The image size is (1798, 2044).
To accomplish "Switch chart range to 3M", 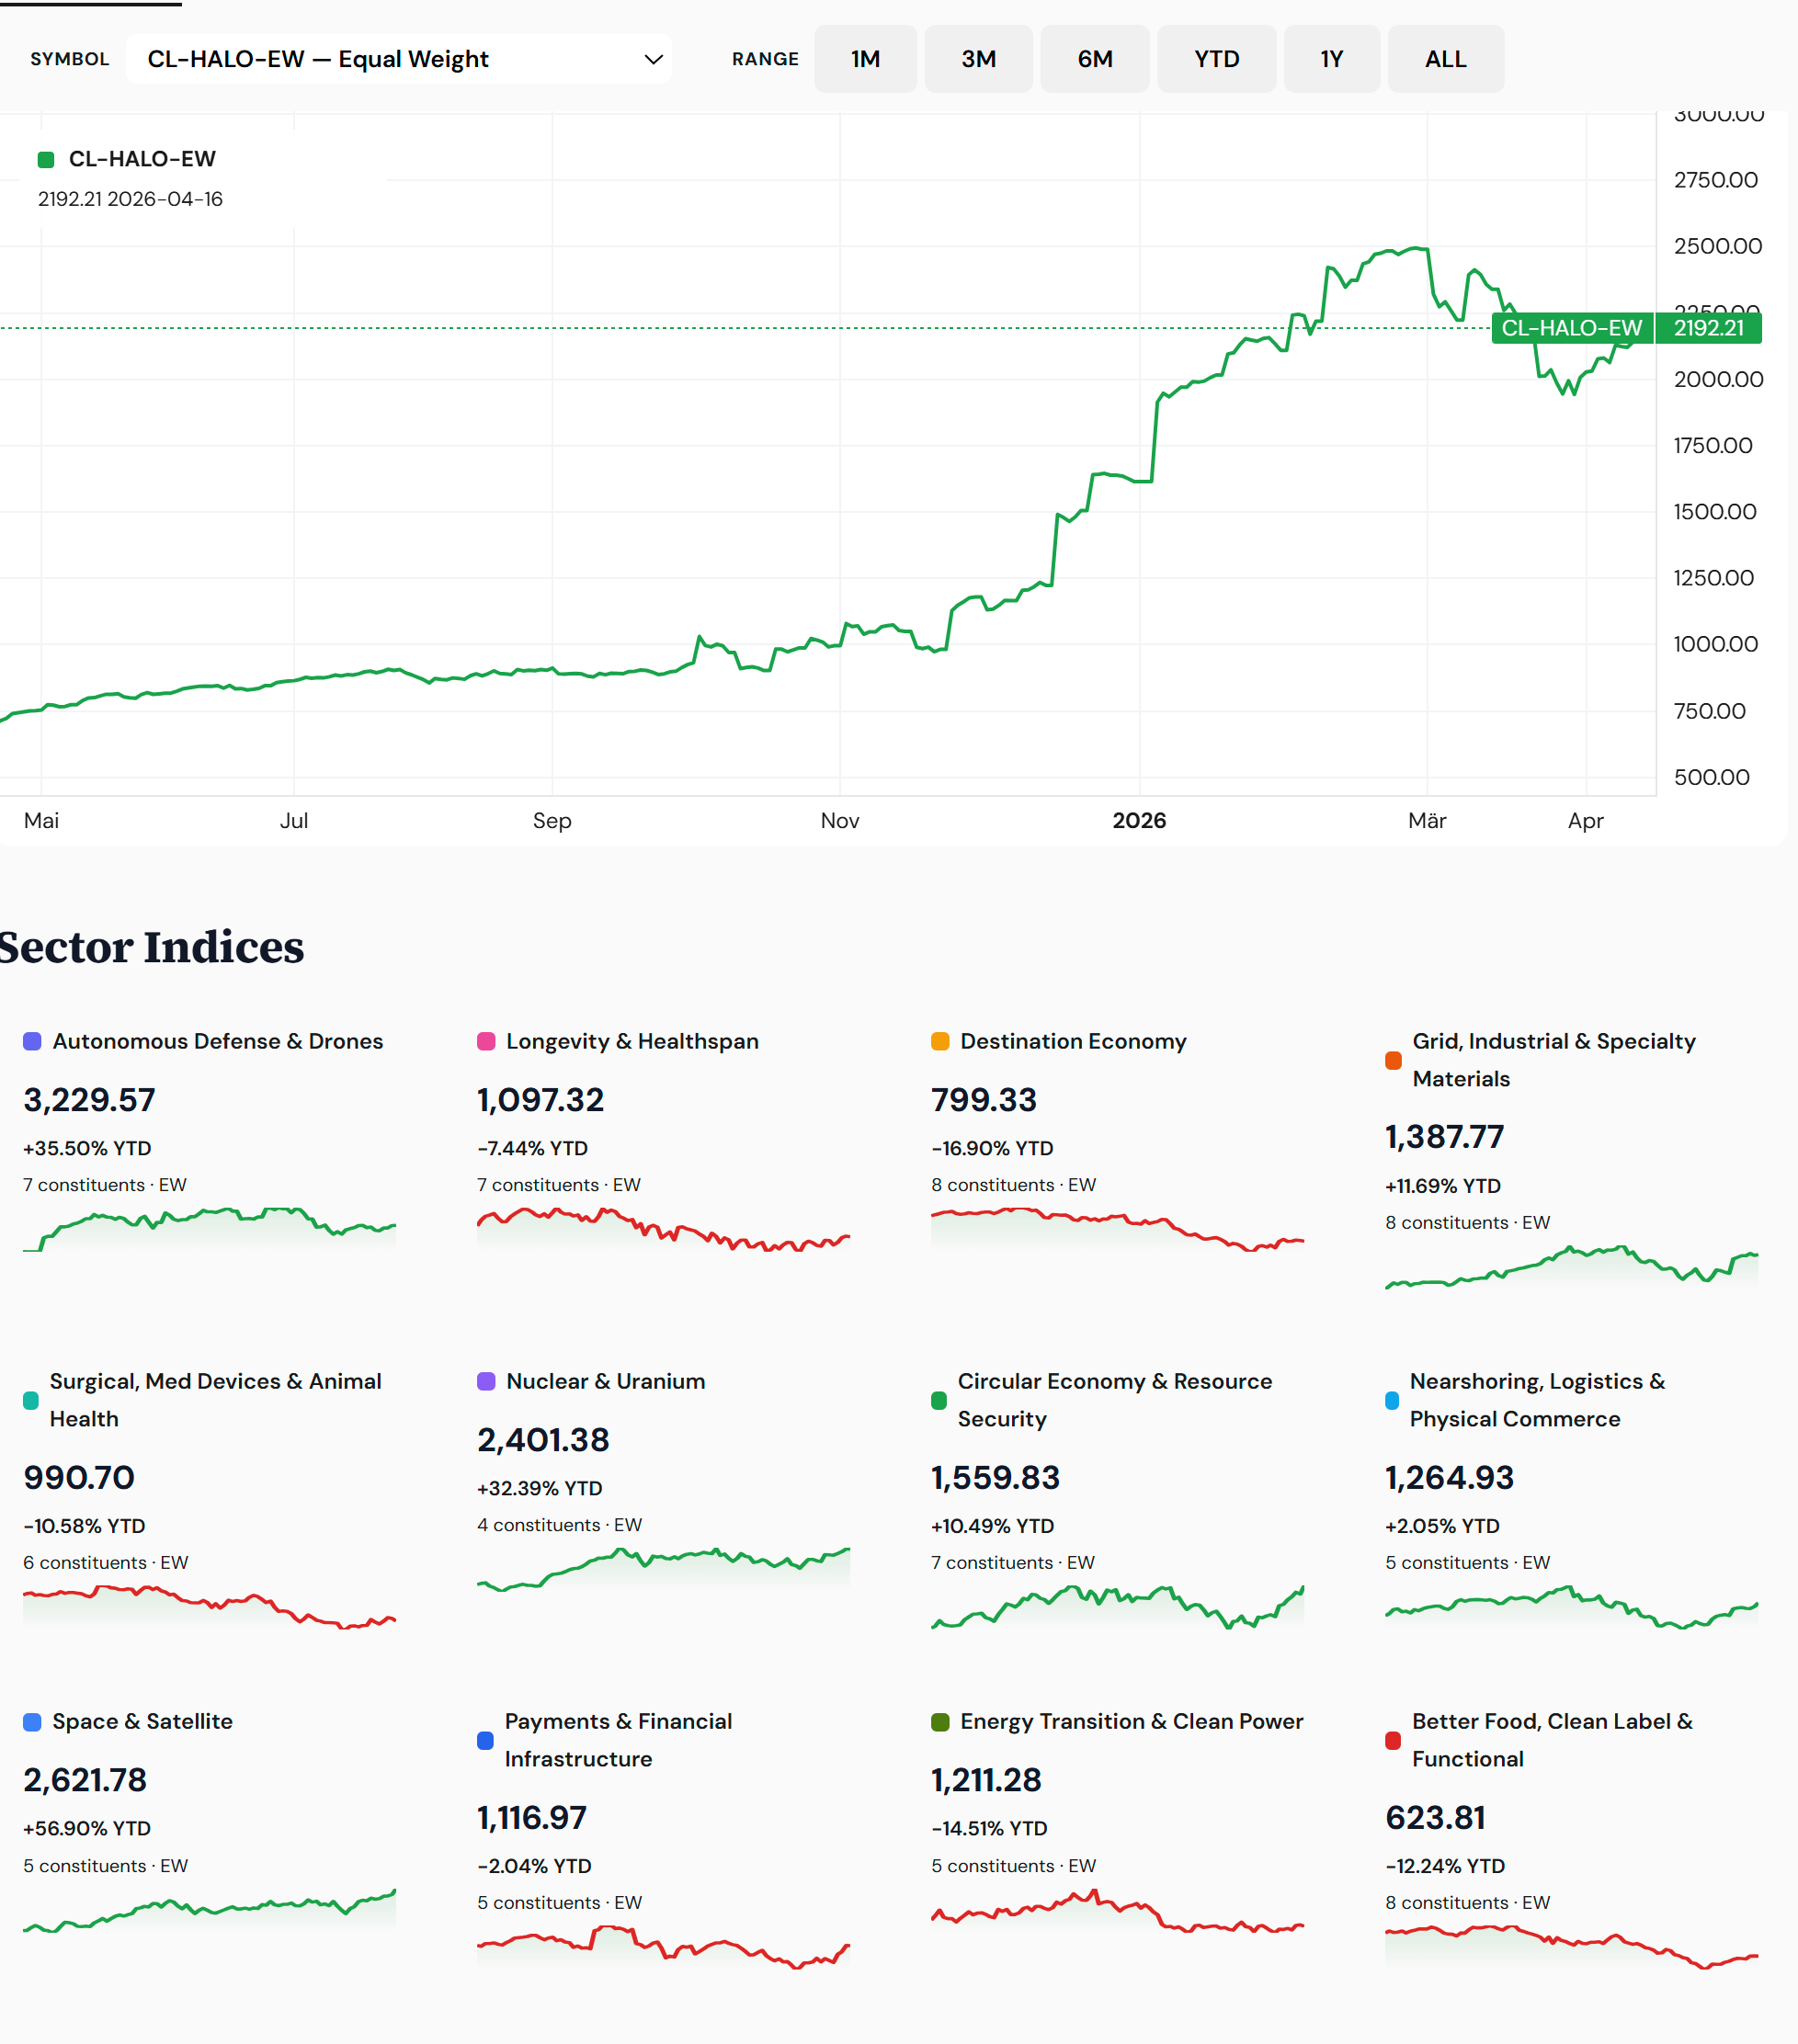I will [x=978, y=59].
